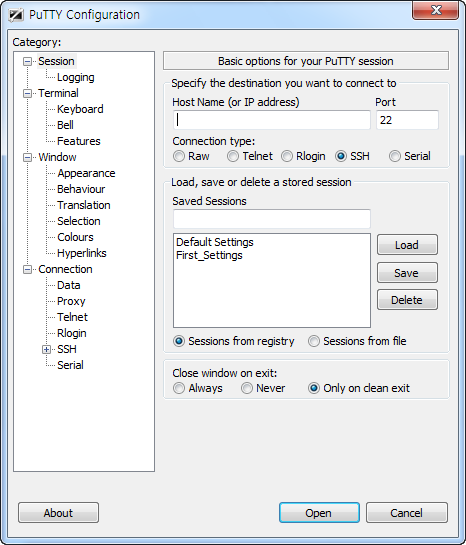
Task: Choose Sessions from file option
Action: click(x=357, y=341)
